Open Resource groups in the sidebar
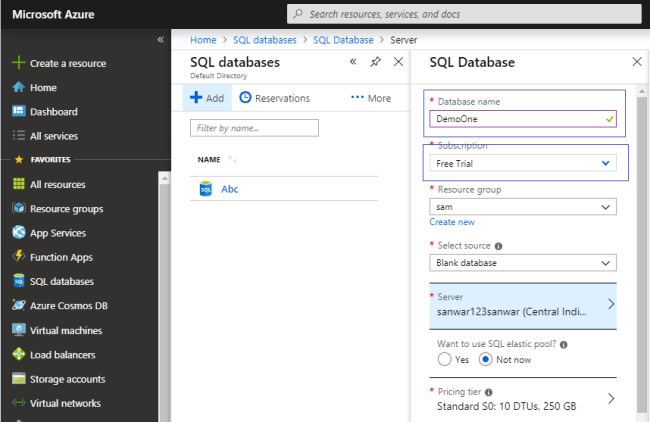The width and height of the screenshot is (650, 422). pyautogui.click(x=66, y=209)
